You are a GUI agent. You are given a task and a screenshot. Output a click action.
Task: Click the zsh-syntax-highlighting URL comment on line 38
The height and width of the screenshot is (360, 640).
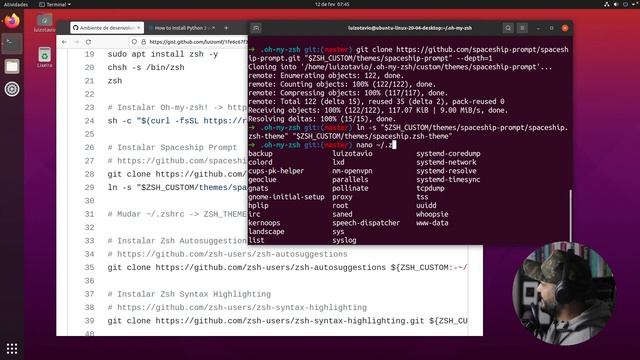(237, 307)
